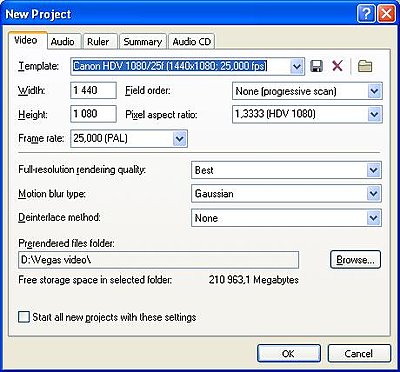Open the Template dropdown list
The width and height of the screenshot is (400, 372).
296,66
